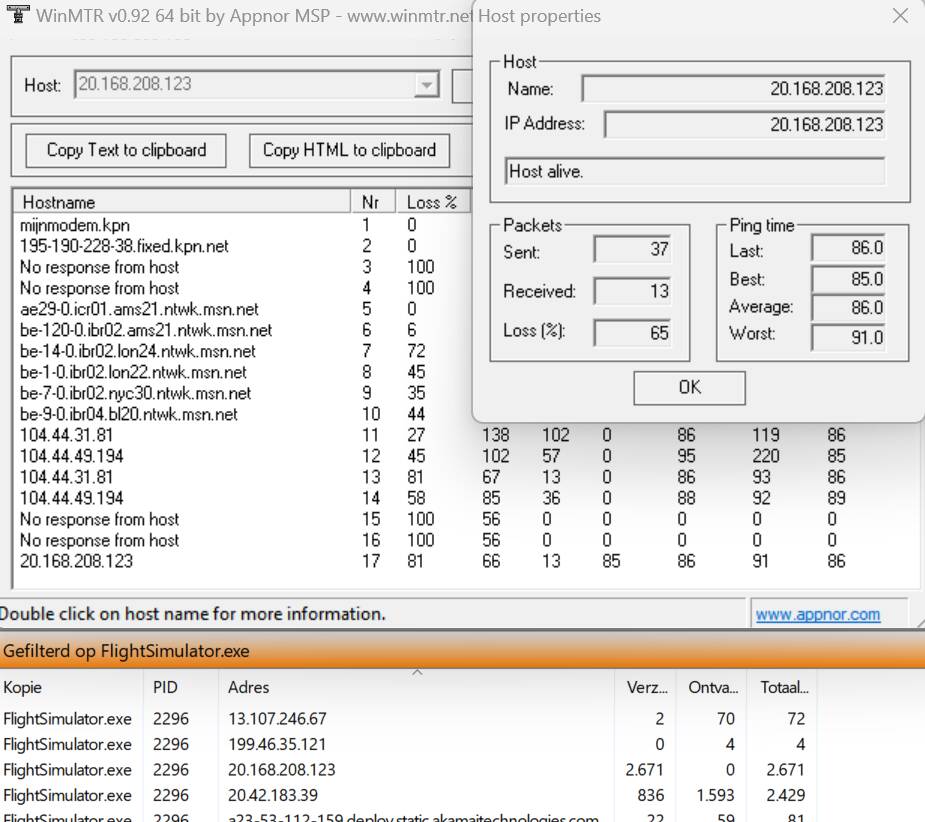Click the Name field in Host properties
The image size is (925, 822).
733,89
